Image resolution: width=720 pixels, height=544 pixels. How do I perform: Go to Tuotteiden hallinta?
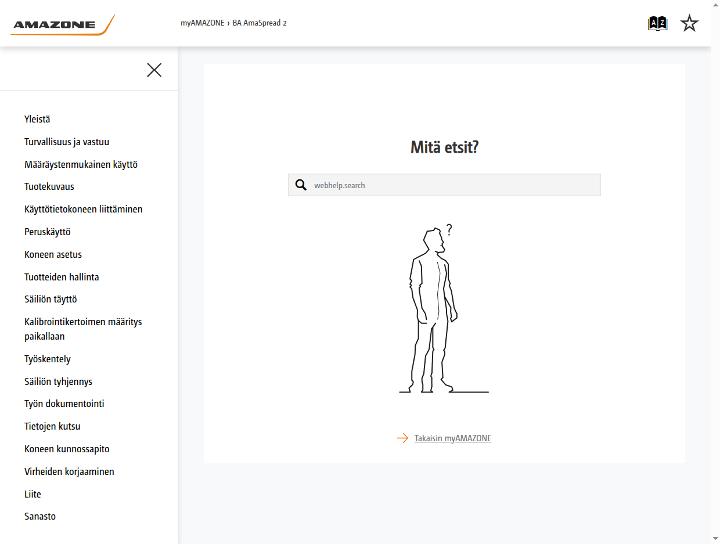pos(62,277)
